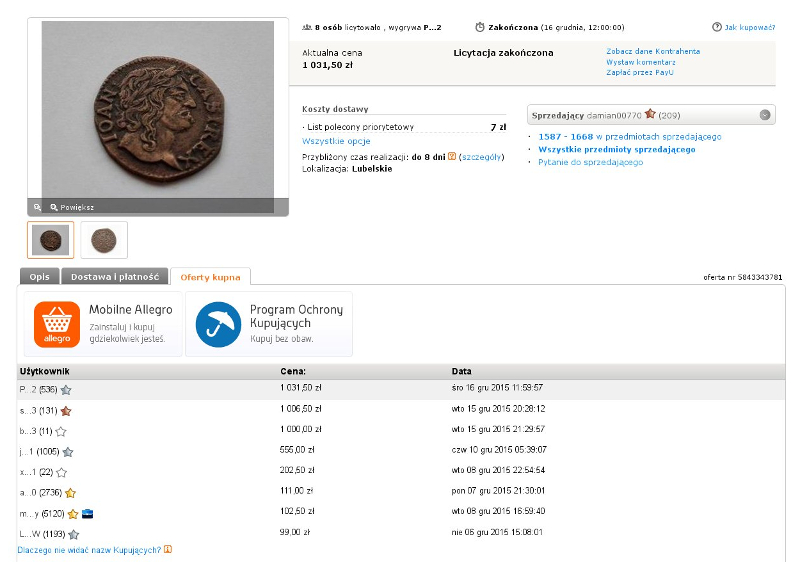Click Pytanie do sprzedającego link
The height and width of the screenshot is (562, 800).
590,162
